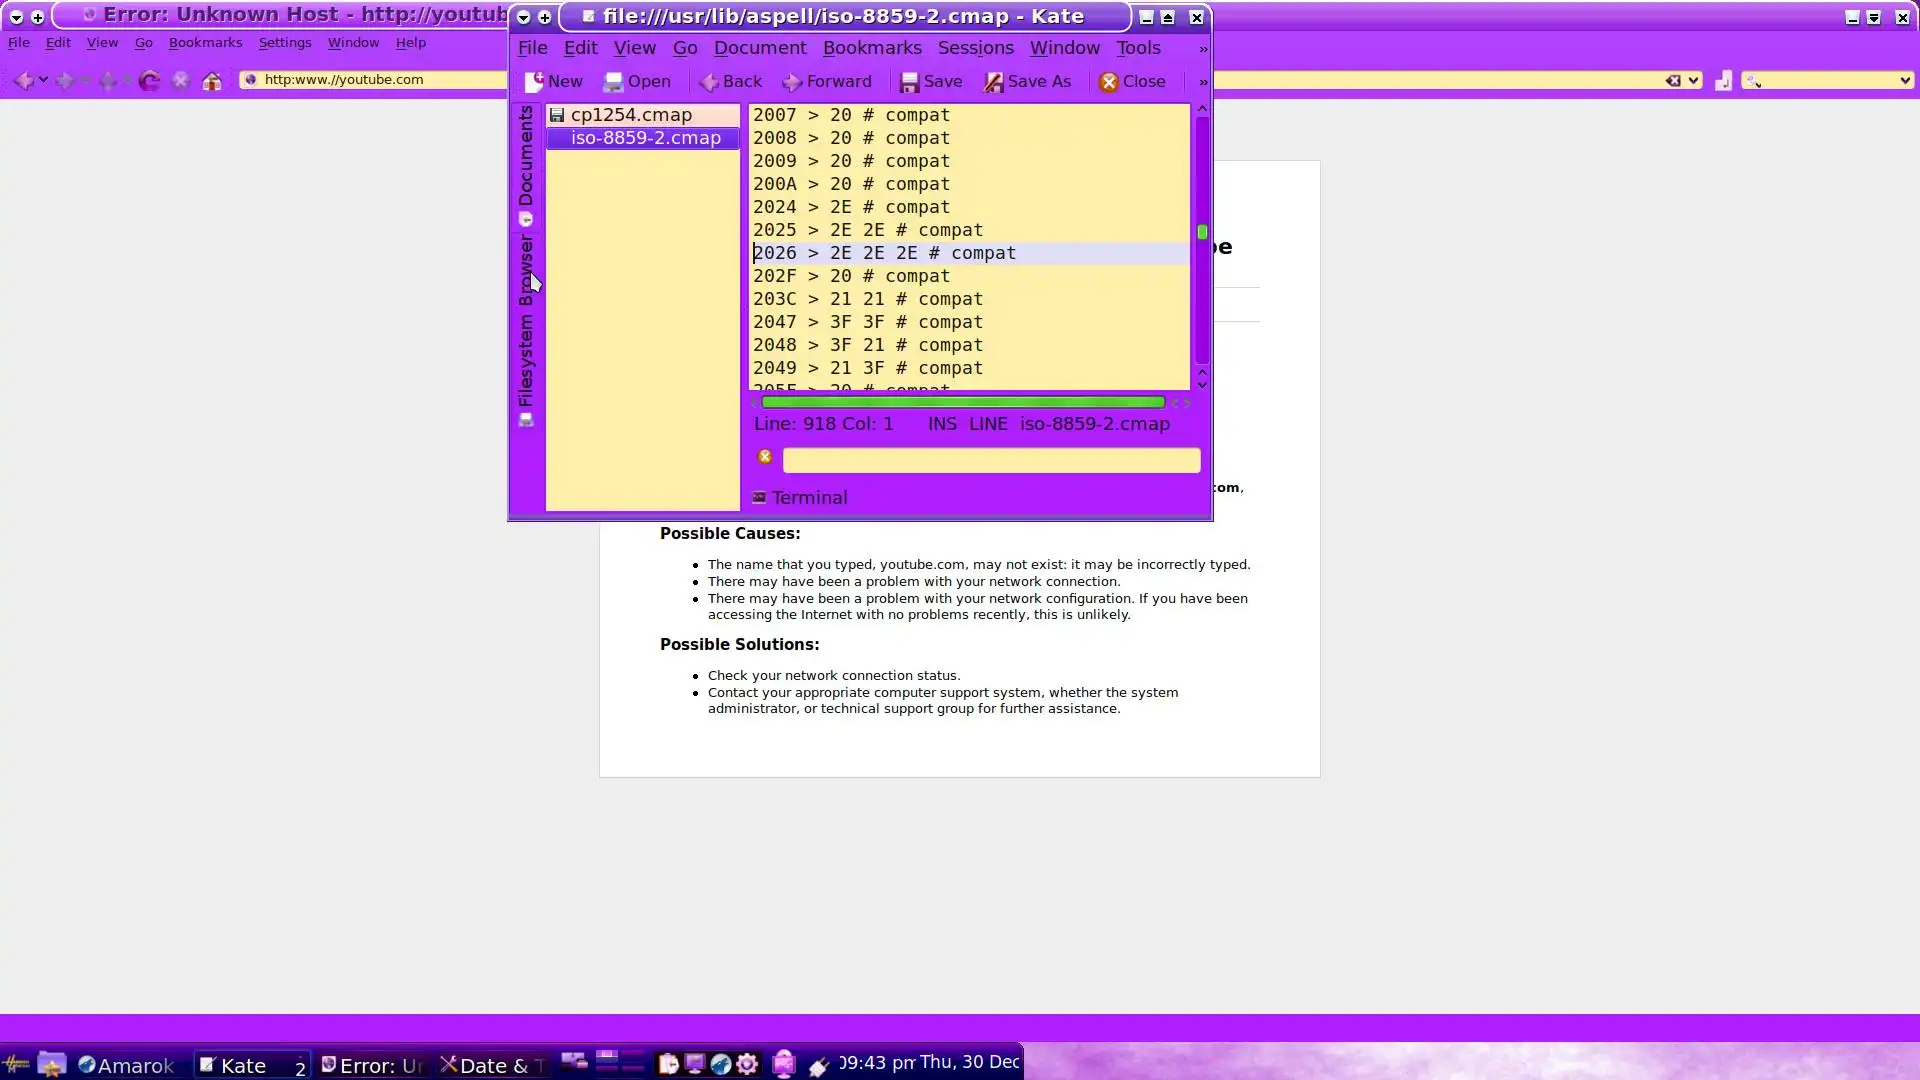Open the Bookmarks menu in Konqueror
The image size is (1920, 1080).
(x=205, y=43)
